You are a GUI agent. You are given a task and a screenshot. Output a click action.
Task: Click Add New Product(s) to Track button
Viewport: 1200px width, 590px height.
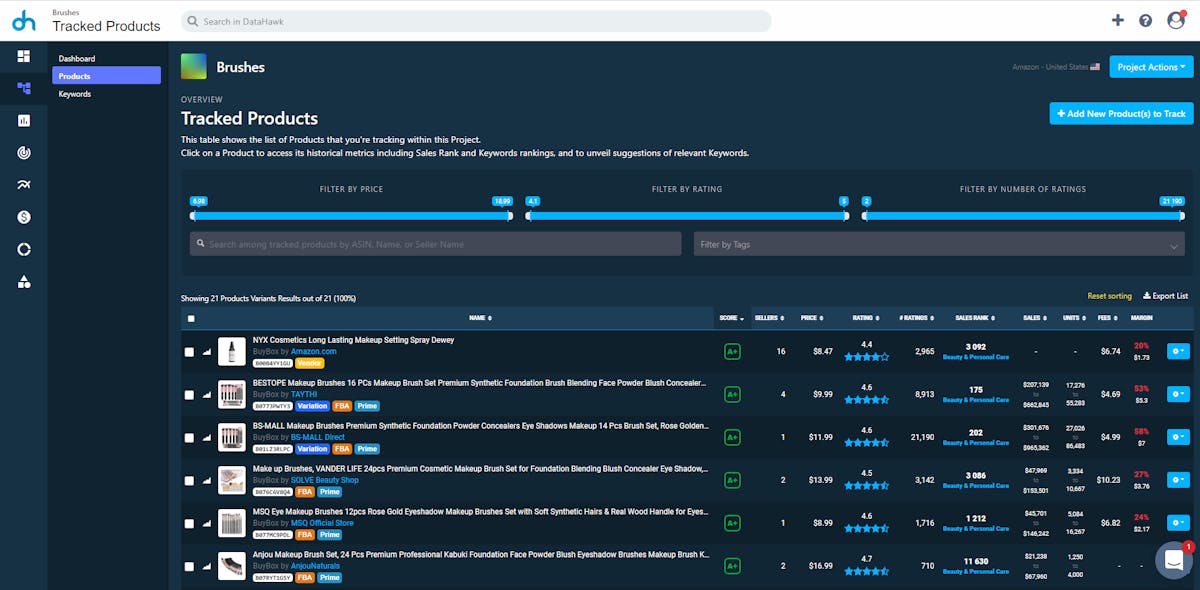[x=1121, y=114]
